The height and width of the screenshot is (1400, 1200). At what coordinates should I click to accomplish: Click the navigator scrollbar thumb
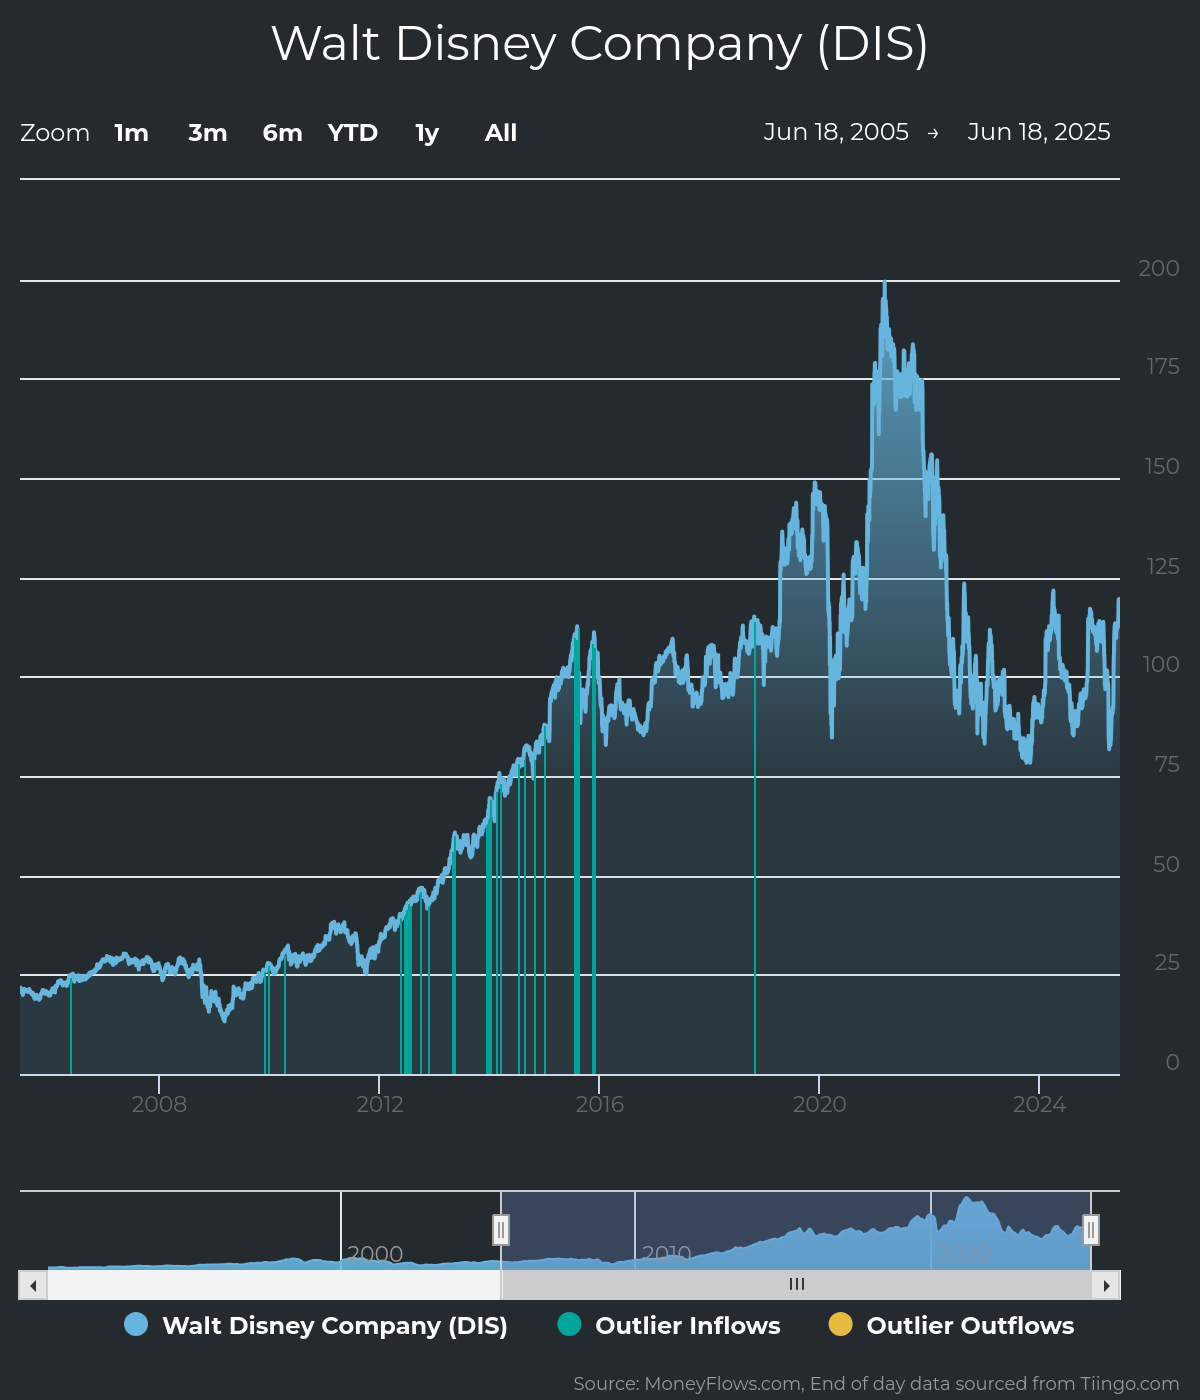(796, 1285)
